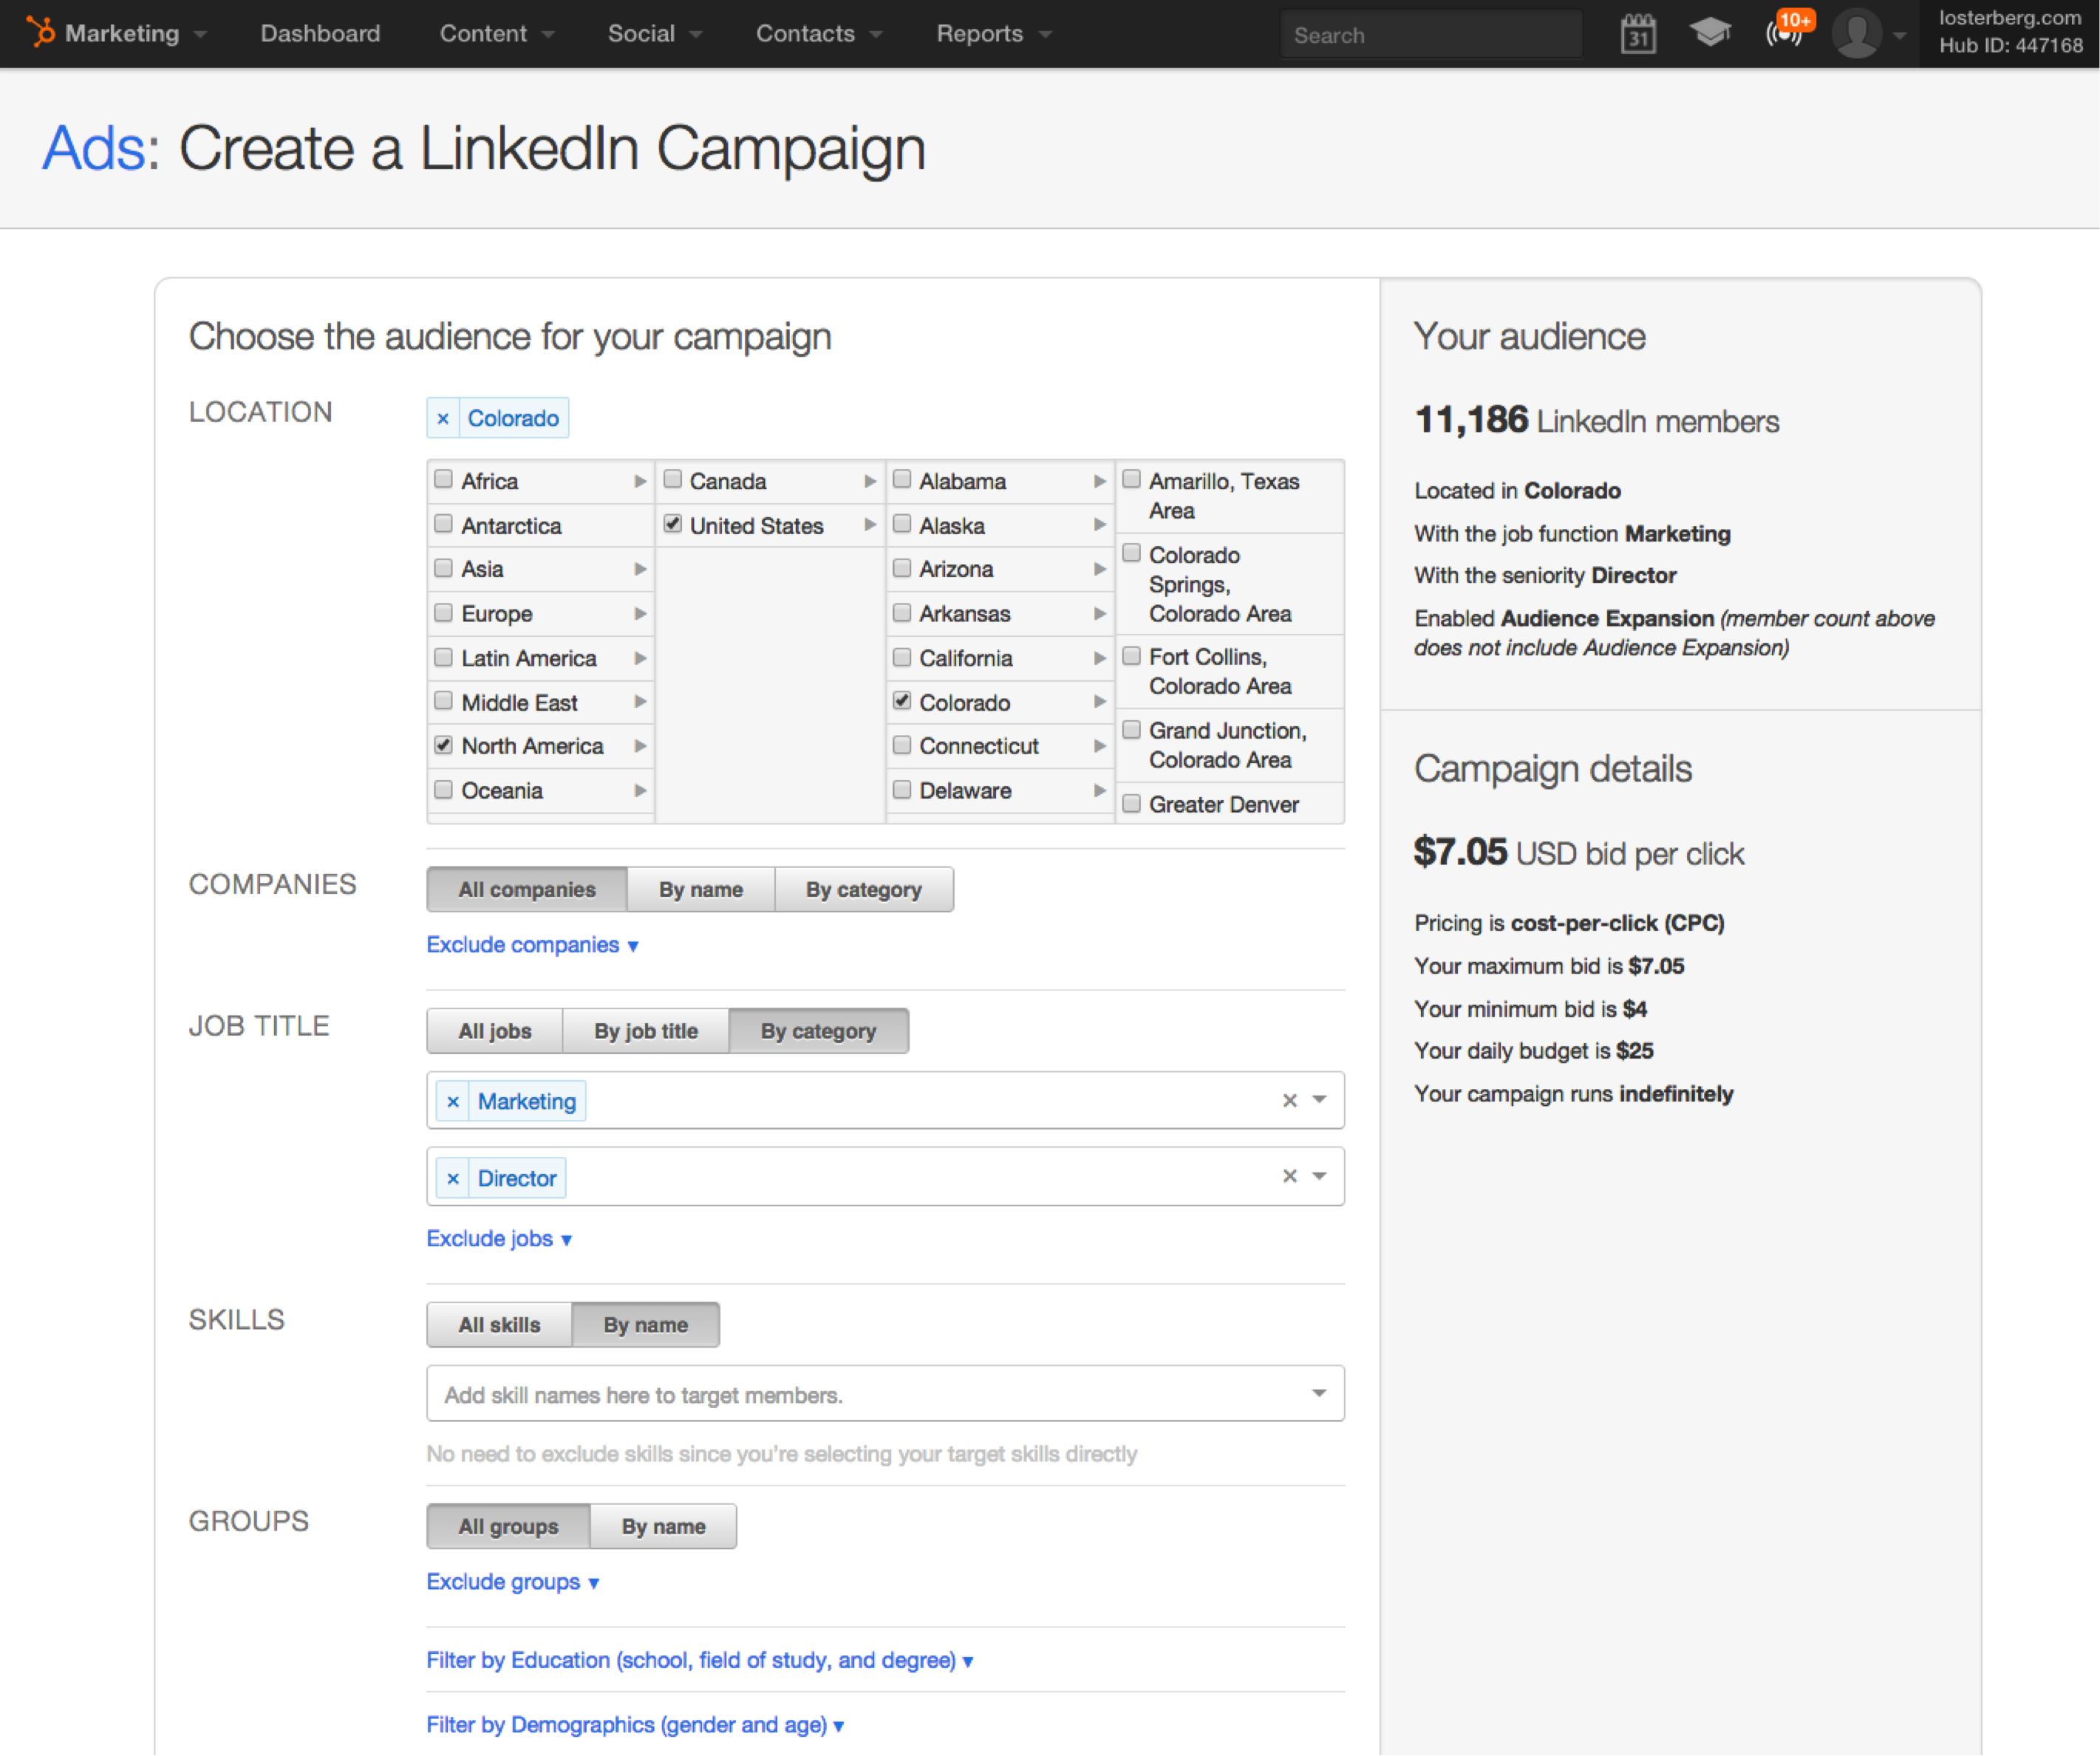
Task: Expand Oceania region arrow
Action: [640, 790]
